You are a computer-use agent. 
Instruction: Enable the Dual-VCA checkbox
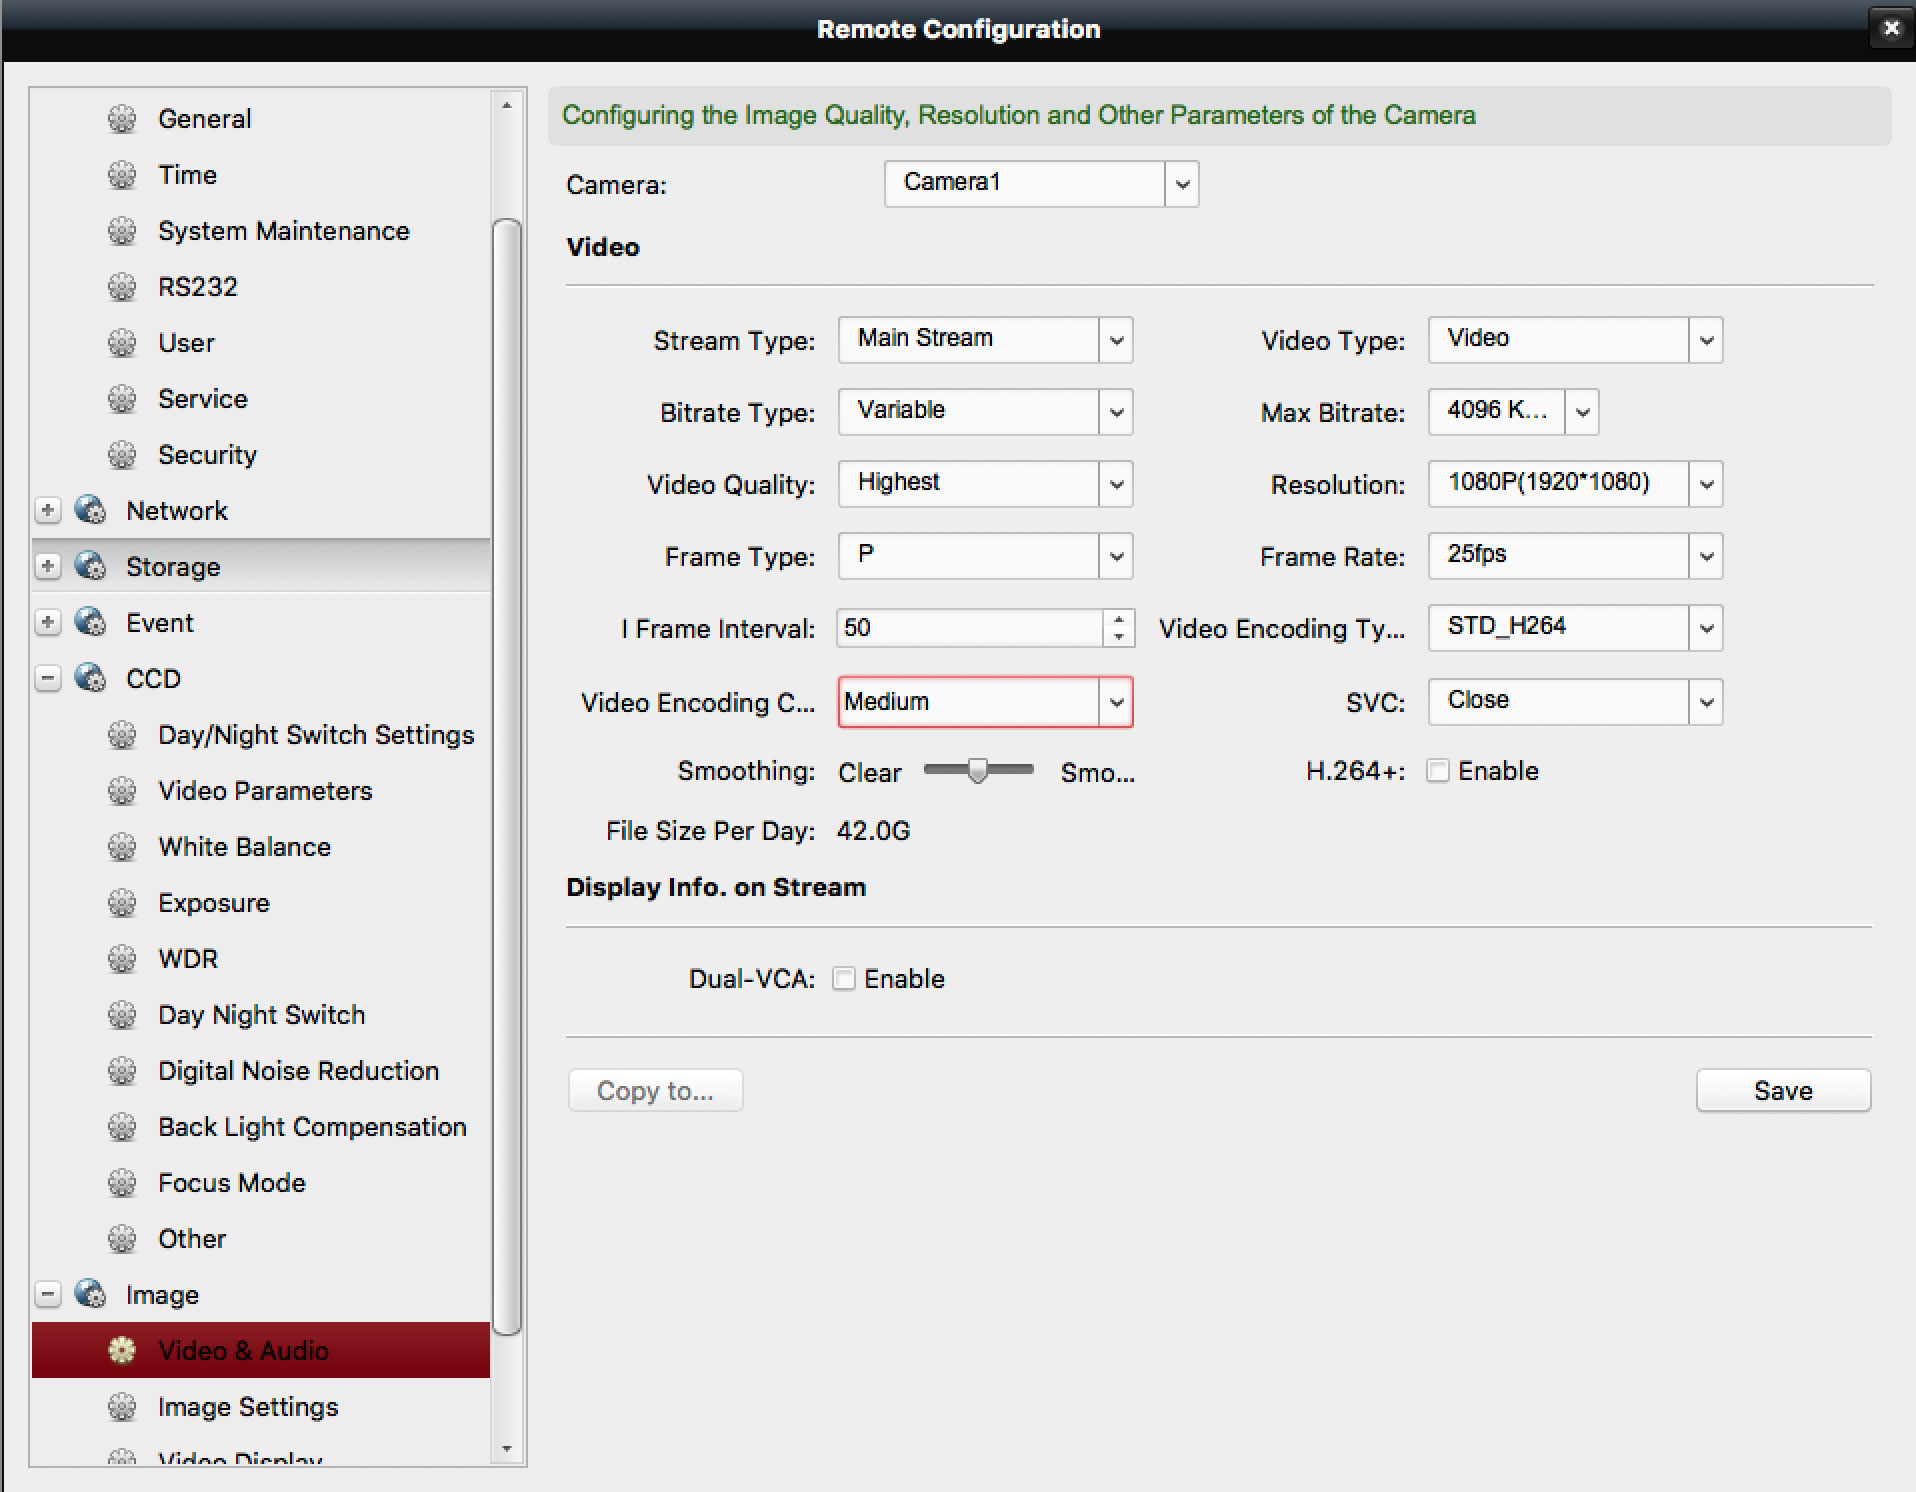[844, 979]
